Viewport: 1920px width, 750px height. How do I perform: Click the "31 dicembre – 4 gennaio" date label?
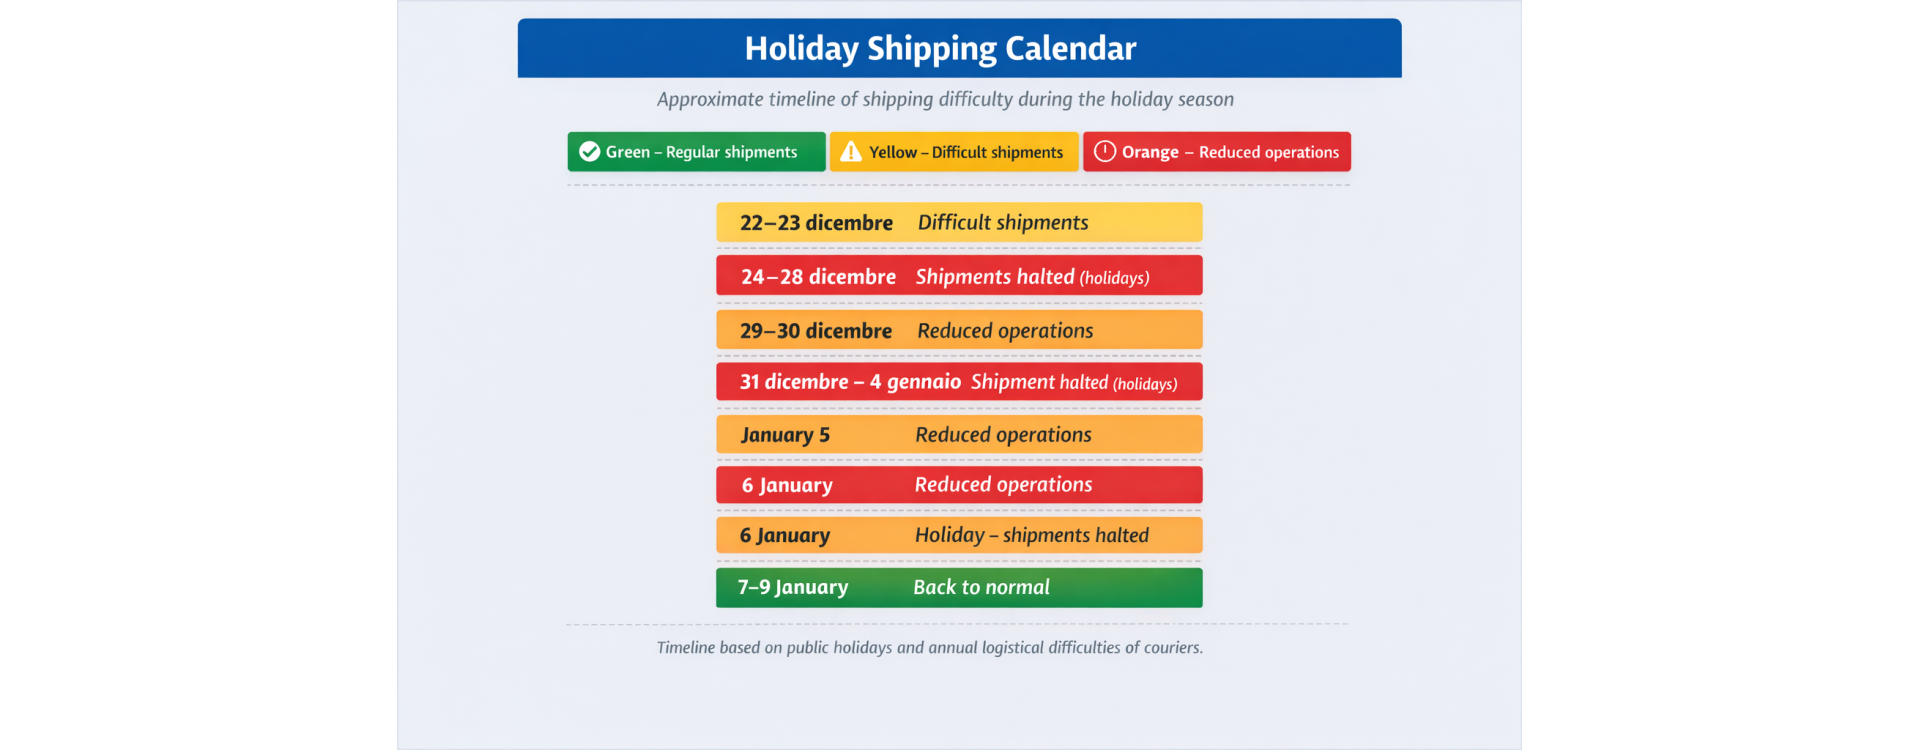point(850,382)
